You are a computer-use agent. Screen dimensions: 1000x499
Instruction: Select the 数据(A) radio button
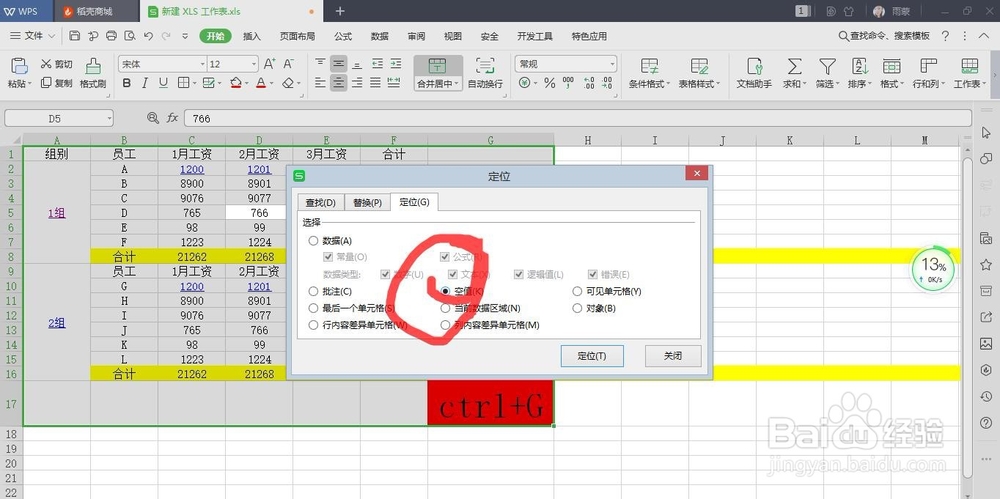(x=312, y=241)
